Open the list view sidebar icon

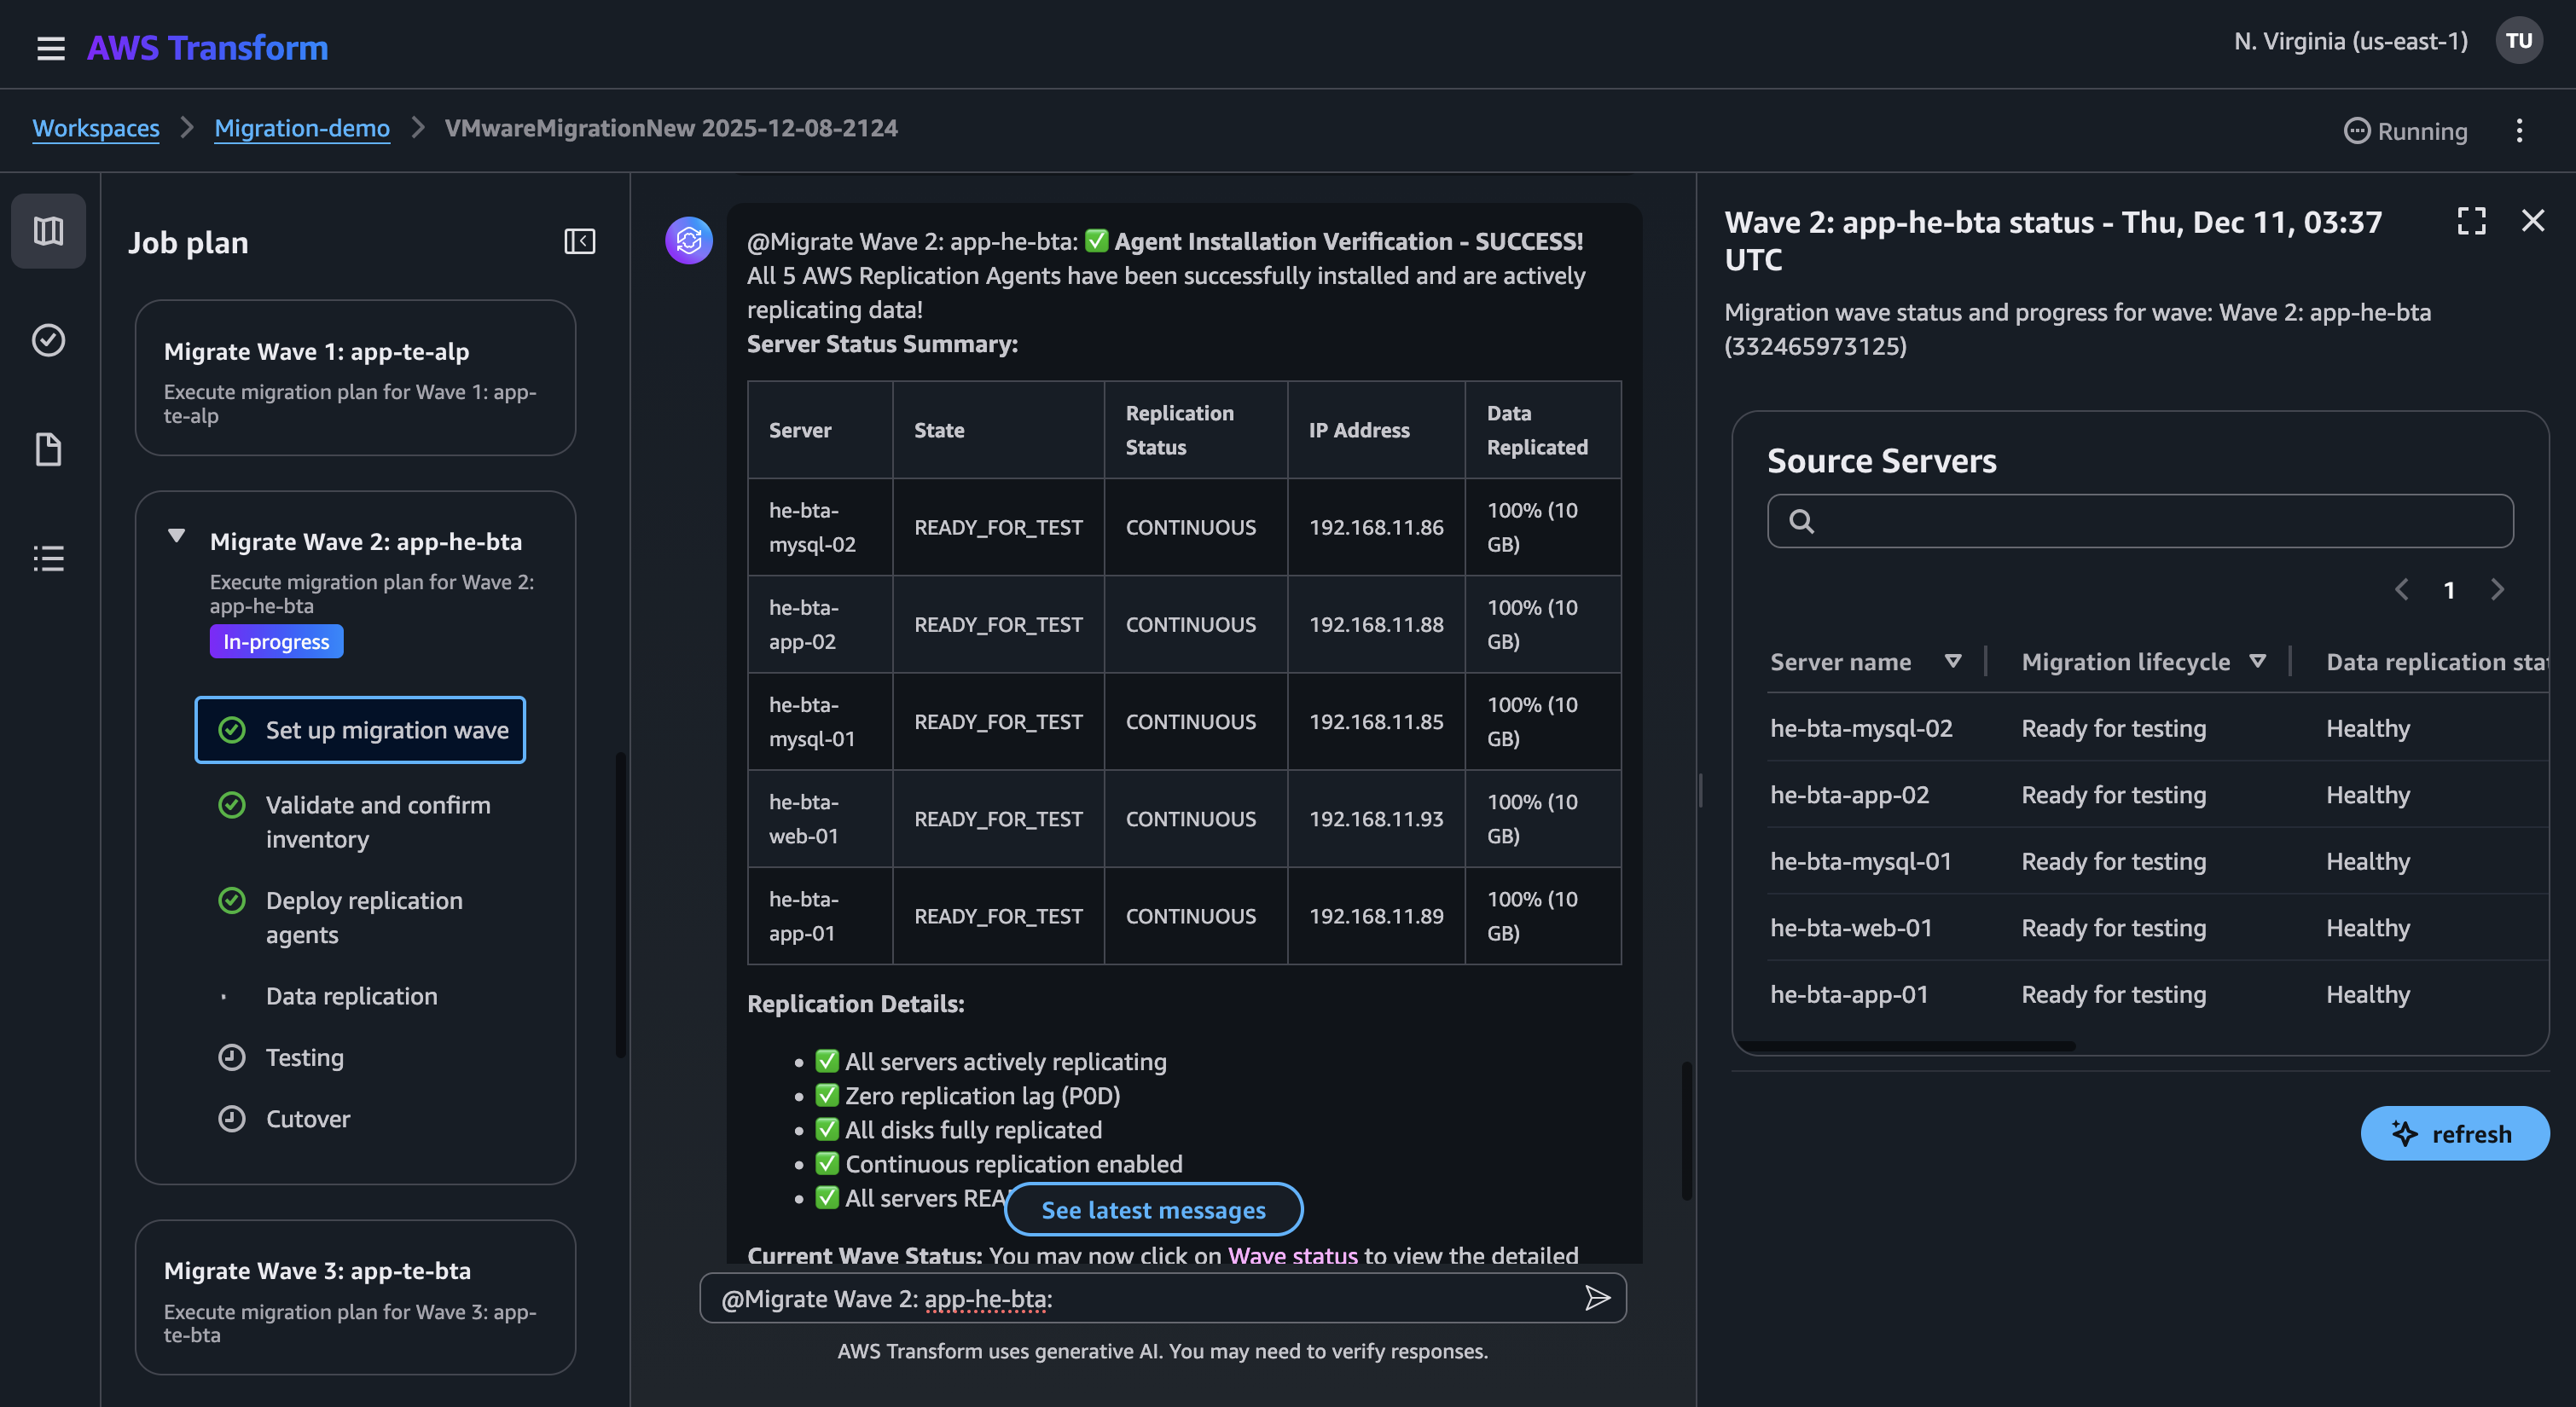click(x=48, y=558)
